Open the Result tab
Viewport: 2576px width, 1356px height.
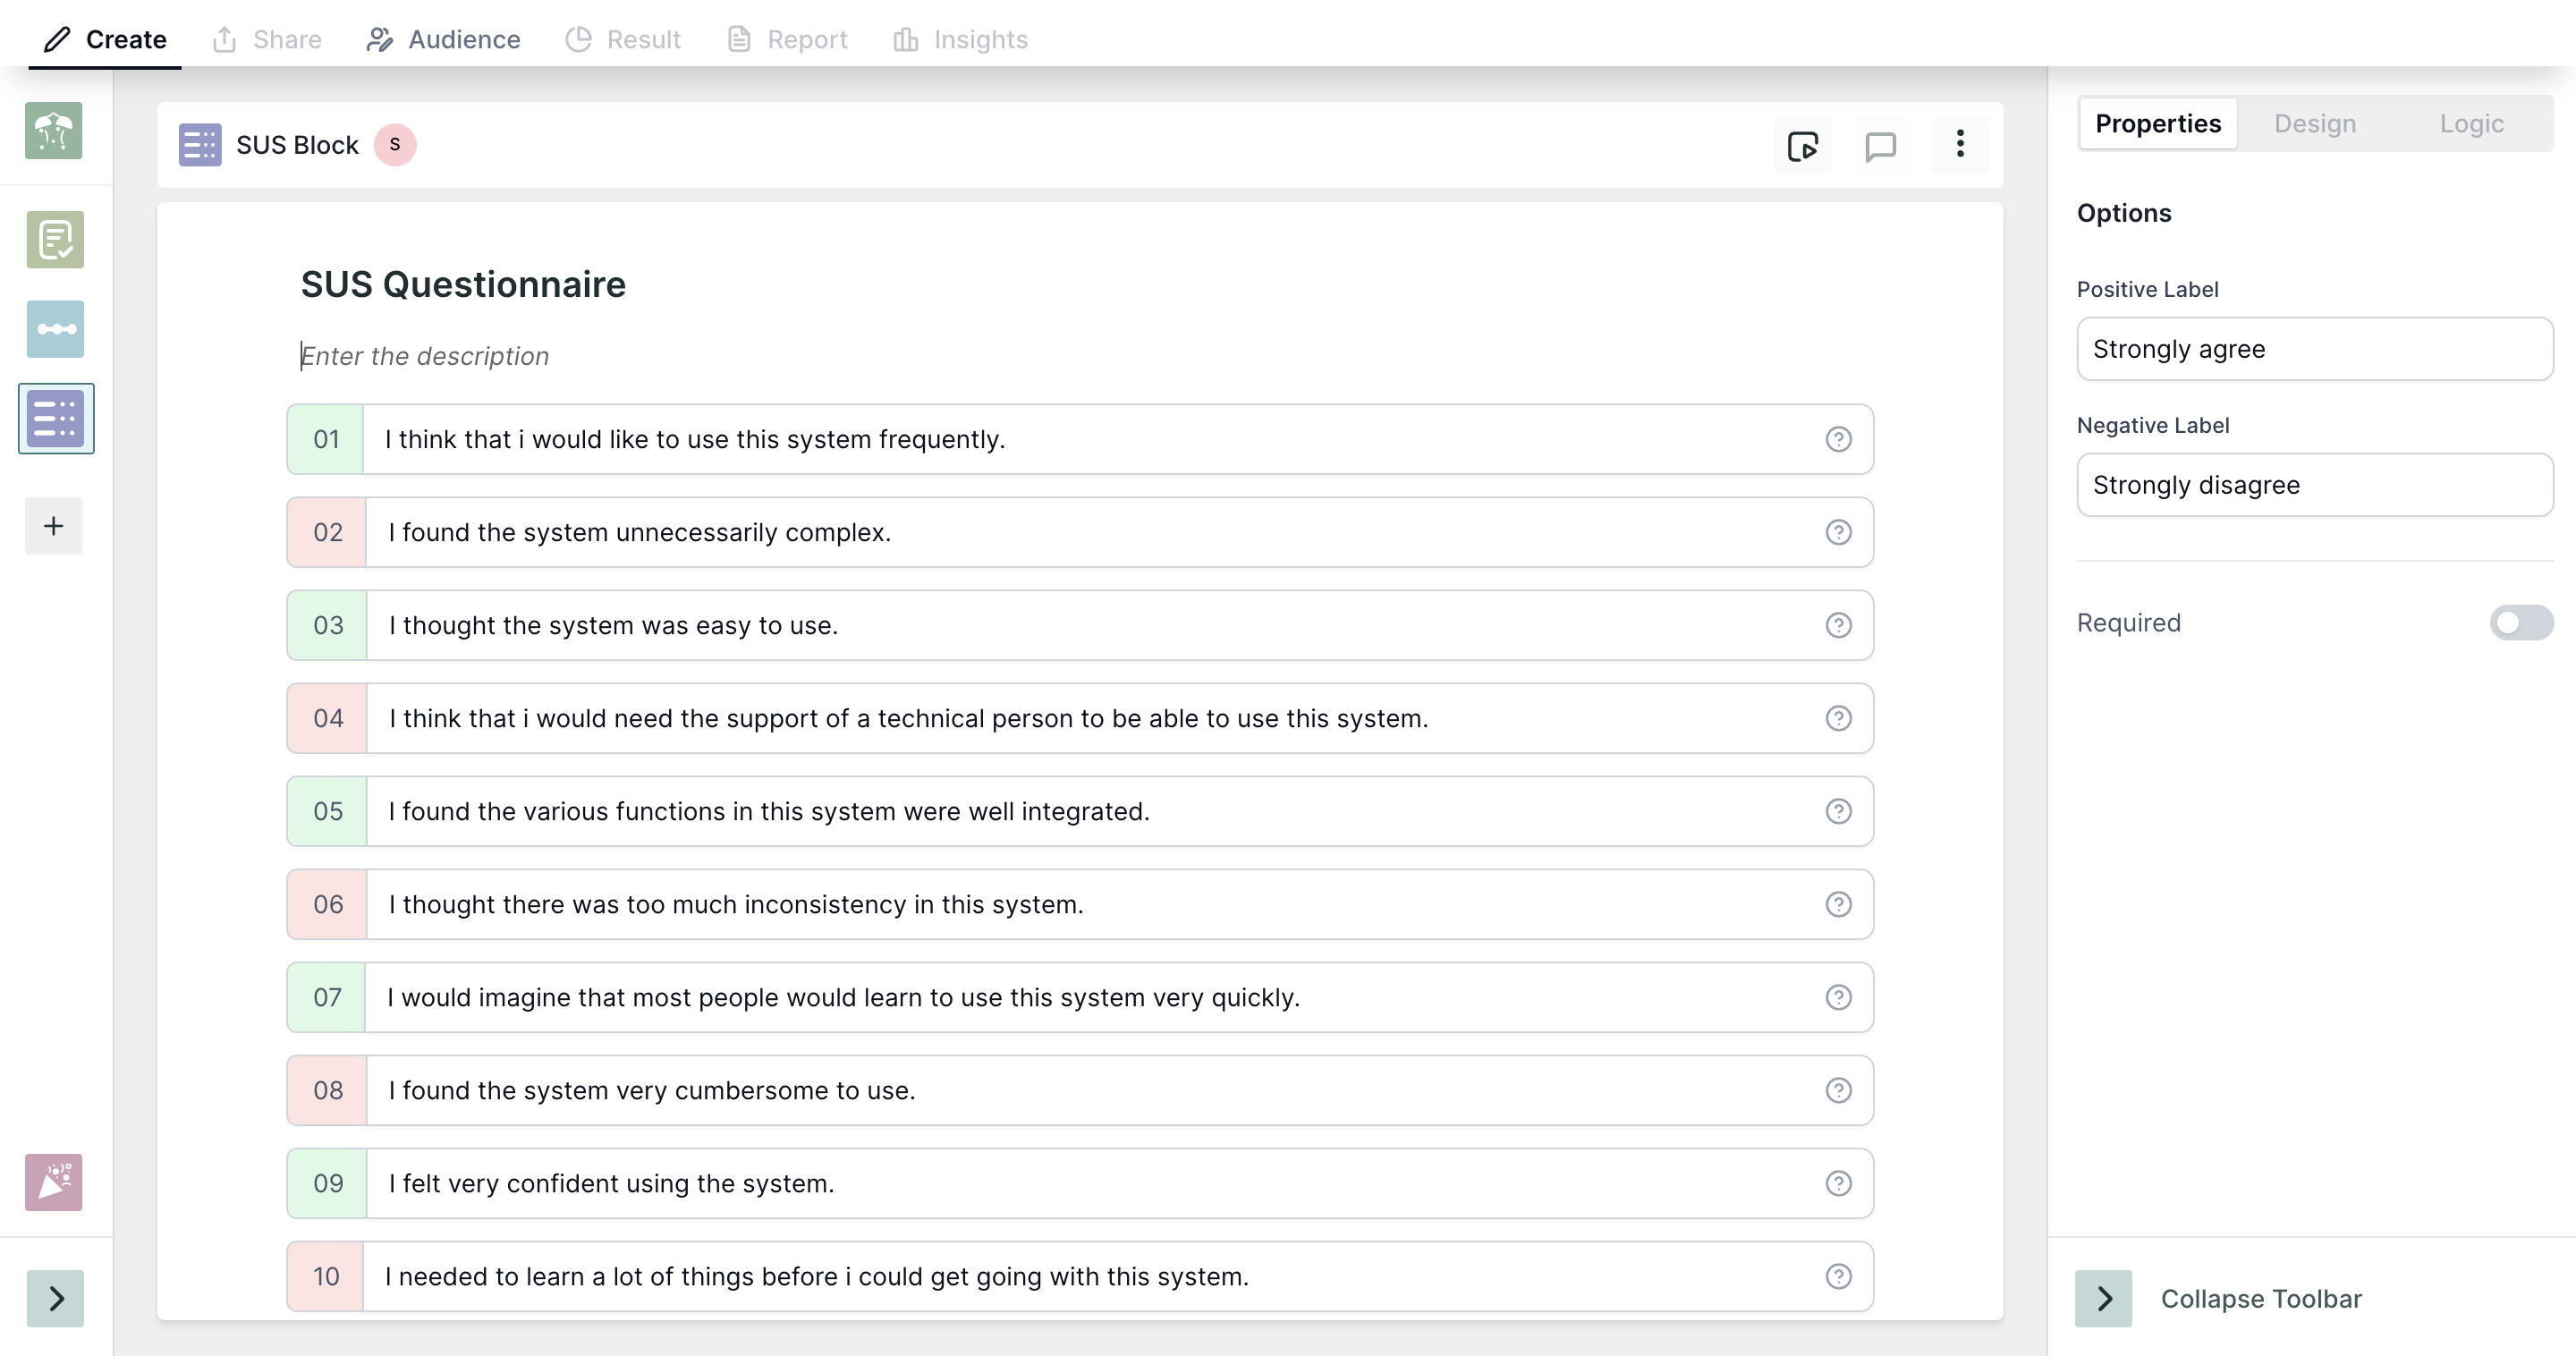[x=623, y=39]
